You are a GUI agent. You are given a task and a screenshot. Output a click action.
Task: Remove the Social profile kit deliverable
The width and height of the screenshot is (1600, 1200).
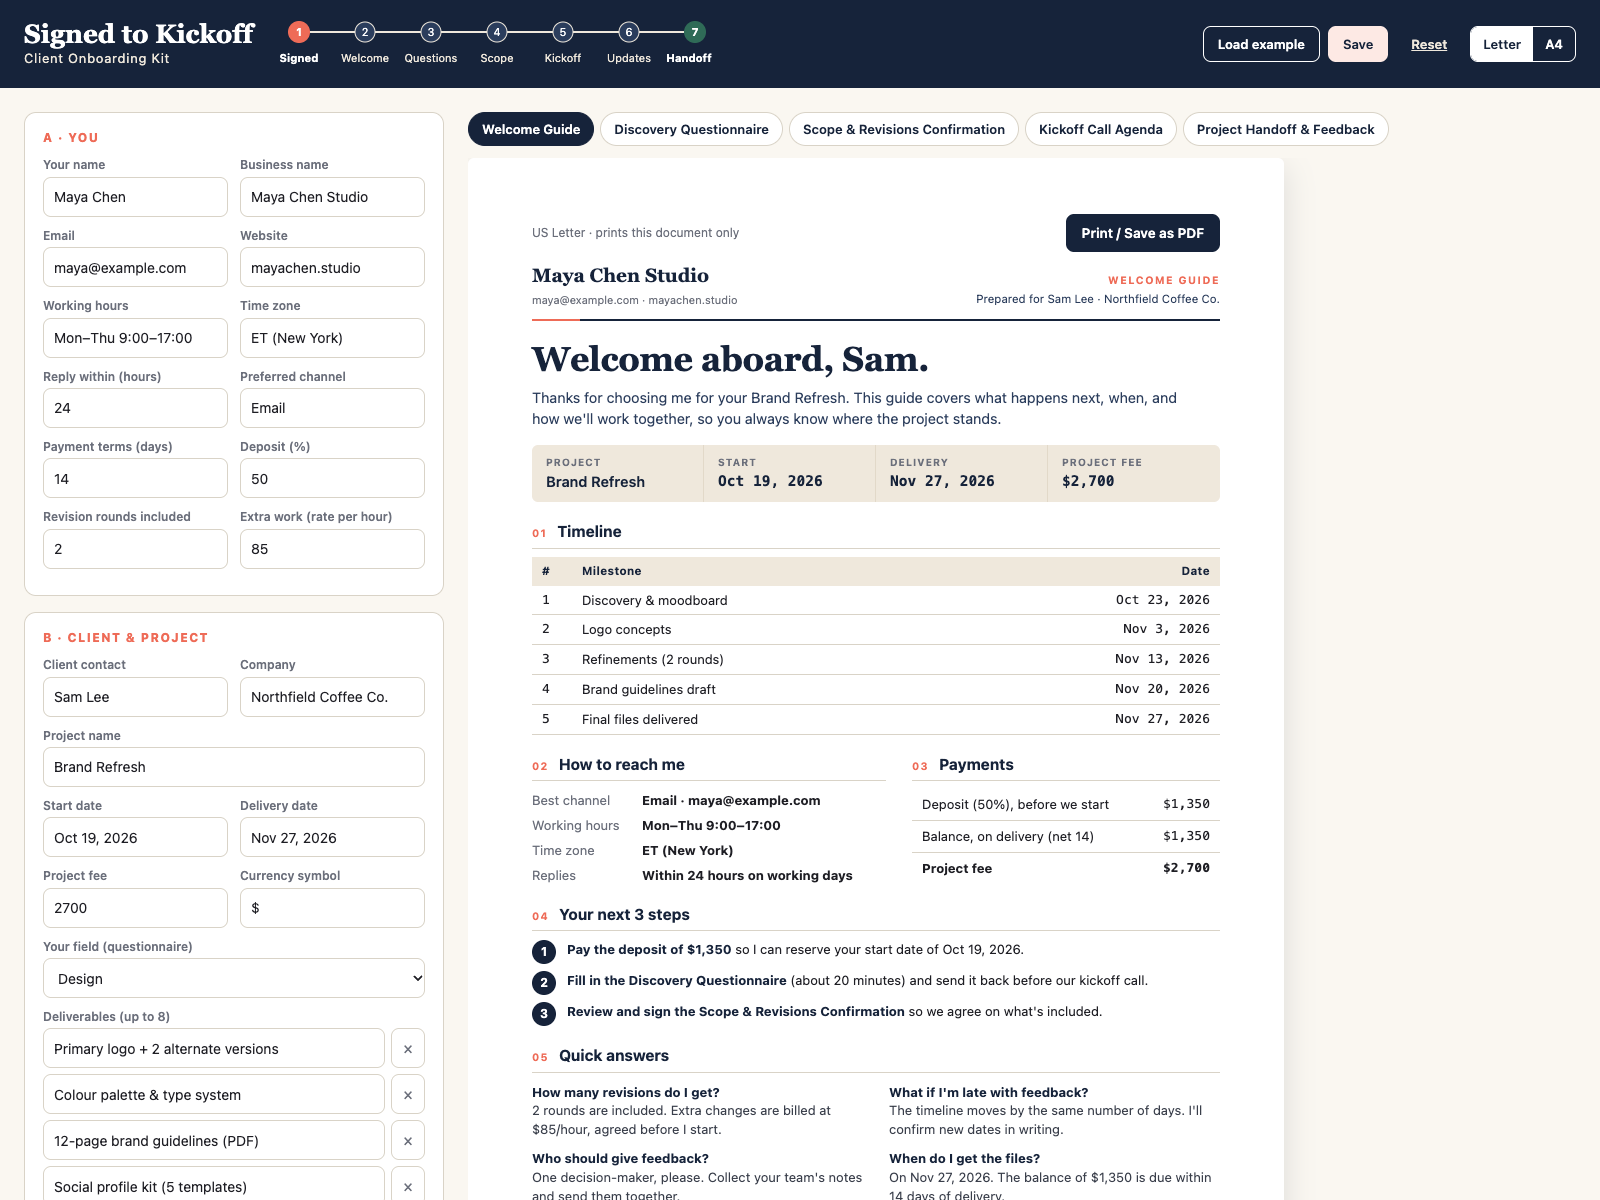click(408, 1186)
